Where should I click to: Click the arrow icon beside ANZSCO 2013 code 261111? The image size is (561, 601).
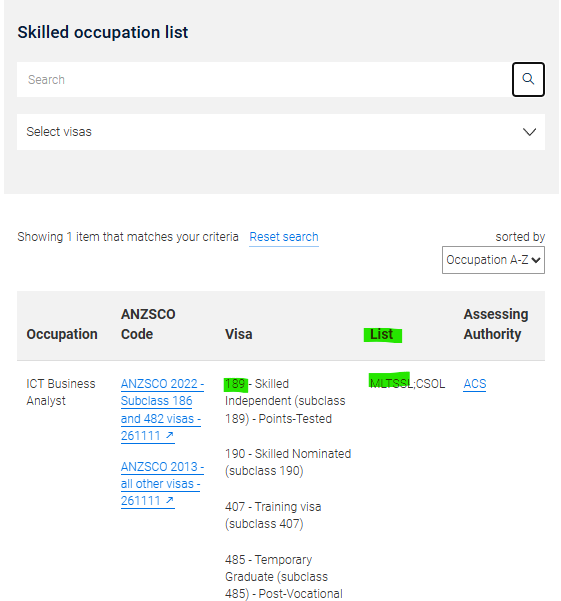click(170, 500)
